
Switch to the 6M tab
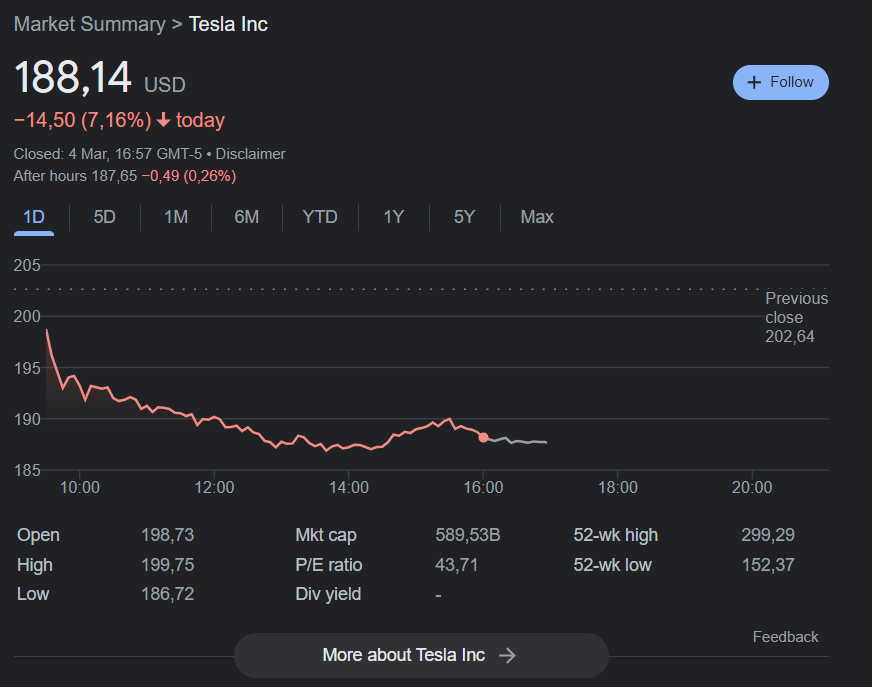246,217
